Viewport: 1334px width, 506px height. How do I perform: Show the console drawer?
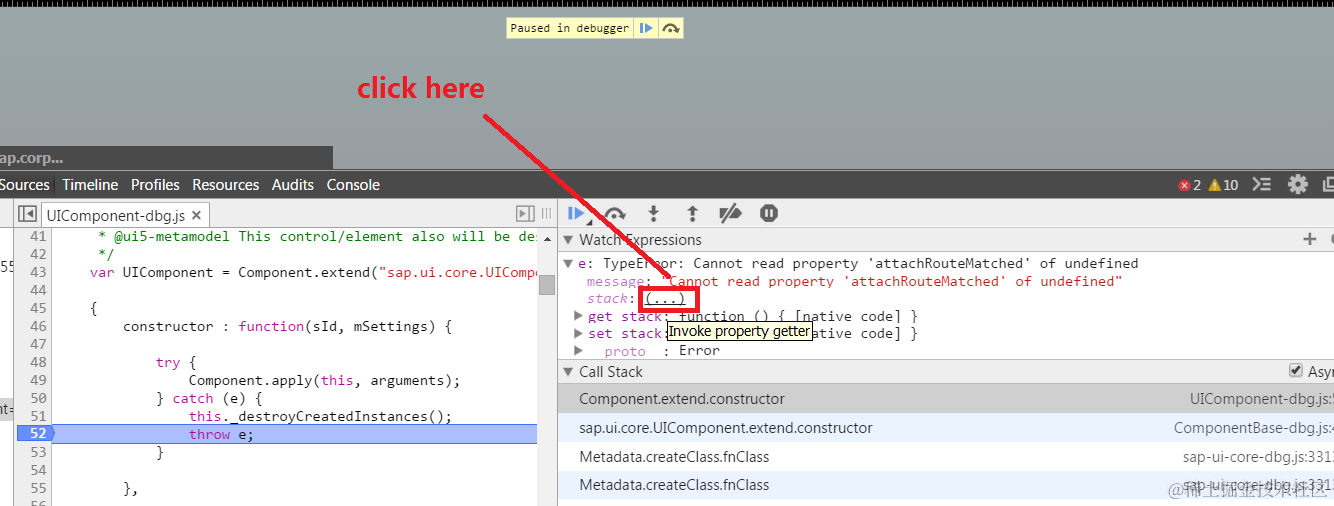(1262, 185)
